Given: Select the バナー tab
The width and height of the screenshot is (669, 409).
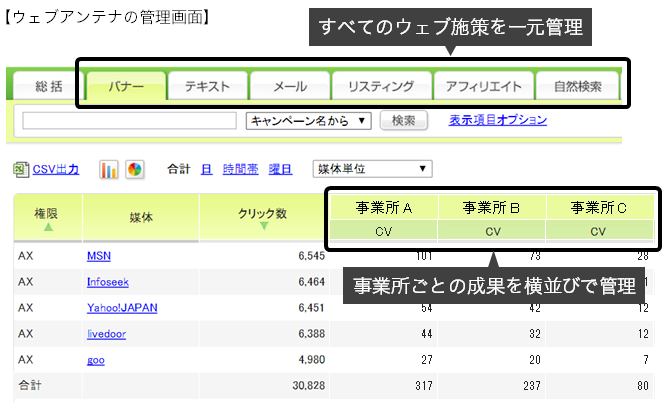Looking at the screenshot, I should click(123, 86).
